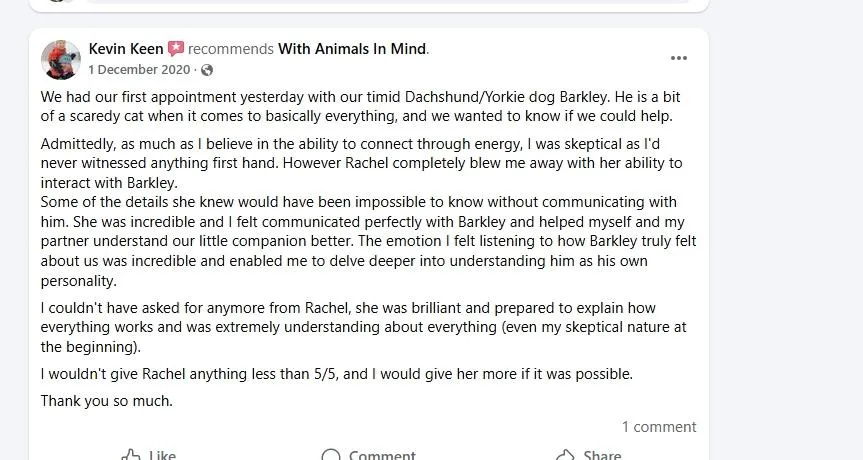
Task: Click the paragraph starting with 'Admittedly'
Action: click(362, 163)
